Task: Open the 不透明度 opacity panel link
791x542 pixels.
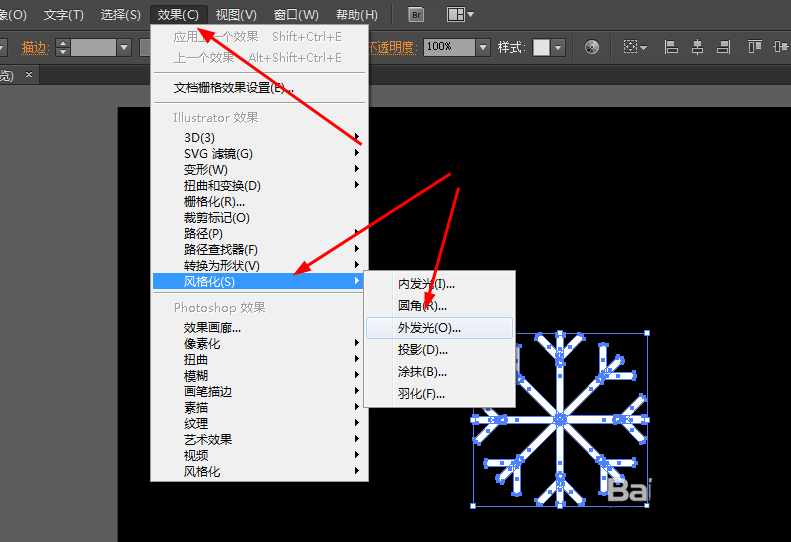Action: 391,47
